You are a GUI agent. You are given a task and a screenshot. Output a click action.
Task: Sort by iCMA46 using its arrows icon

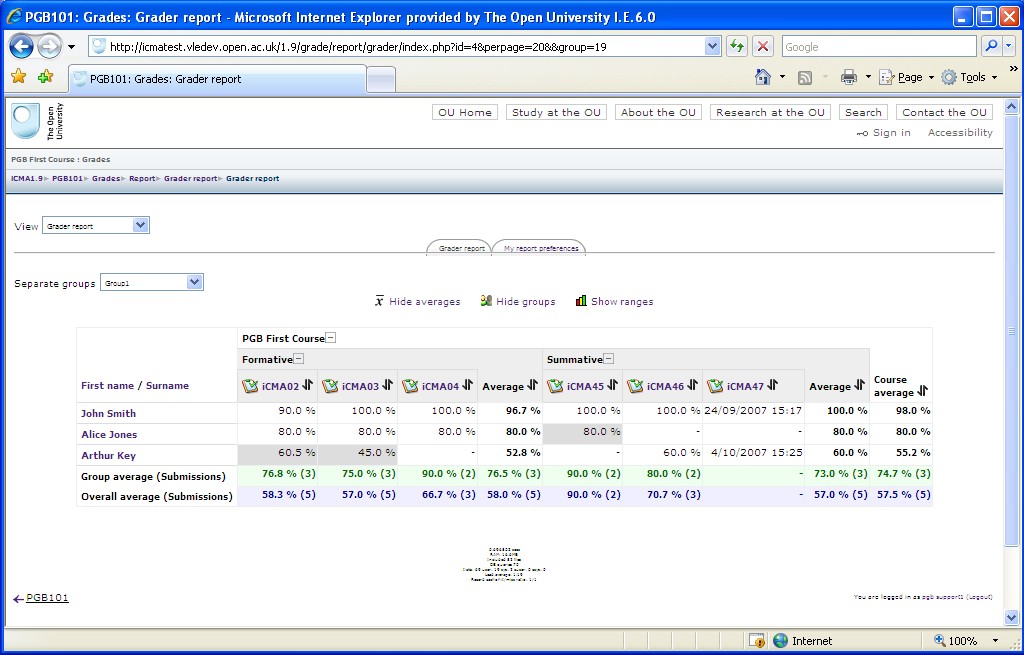pyautogui.click(x=692, y=385)
